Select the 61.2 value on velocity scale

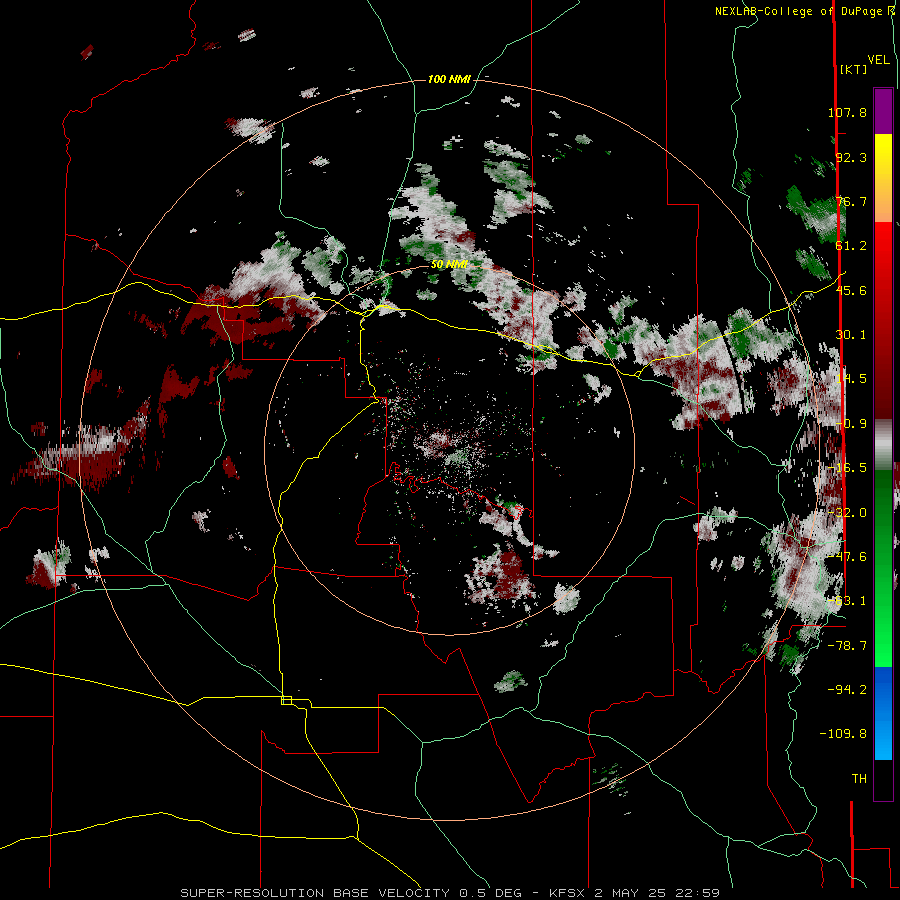click(x=851, y=246)
